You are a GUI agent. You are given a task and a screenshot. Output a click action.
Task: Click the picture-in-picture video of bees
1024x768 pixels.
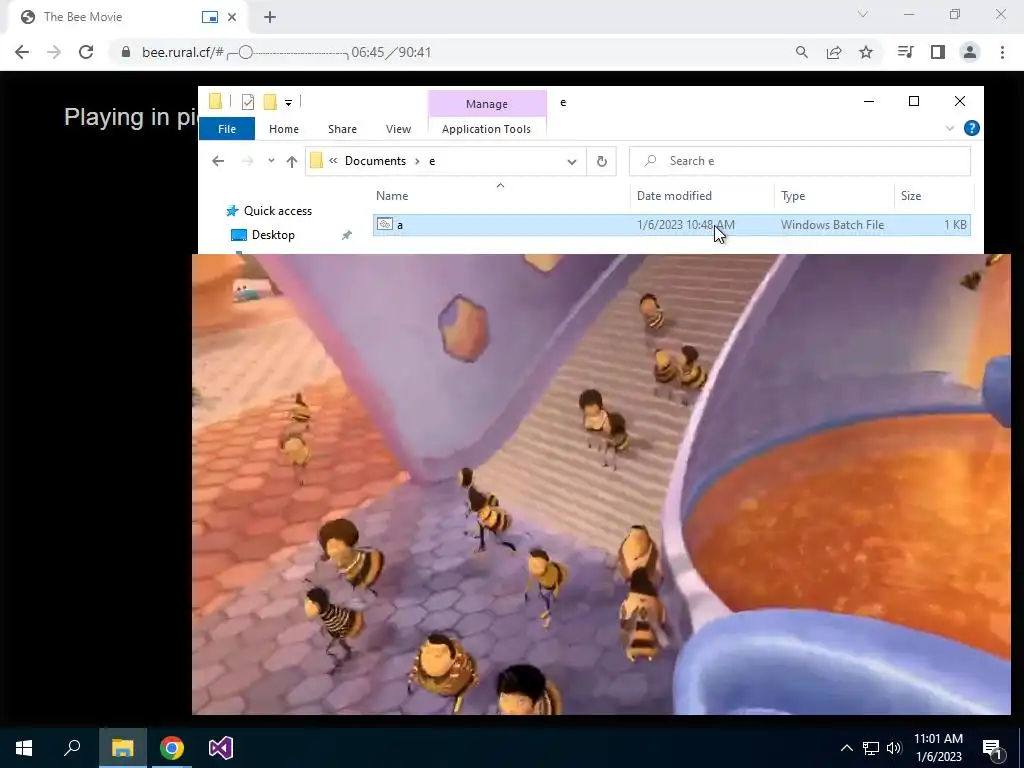(601, 484)
